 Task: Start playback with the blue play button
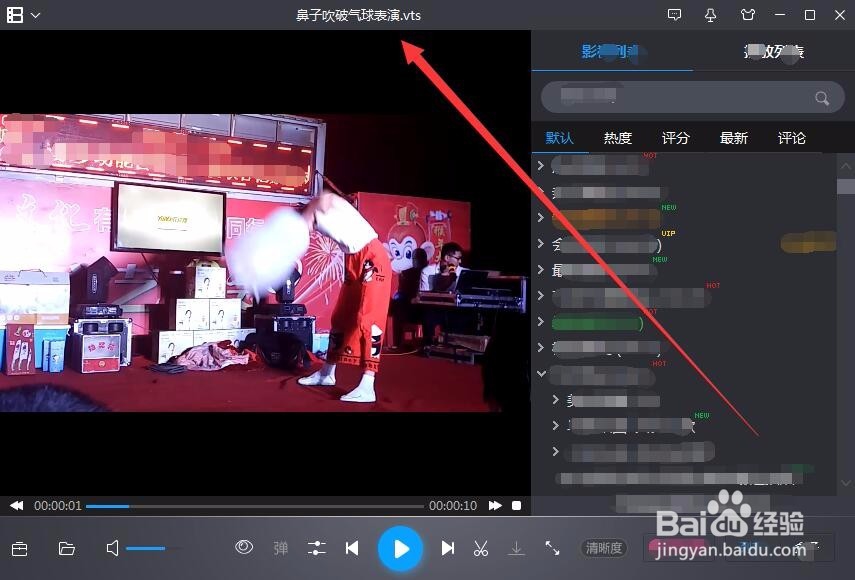click(x=400, y=548)
